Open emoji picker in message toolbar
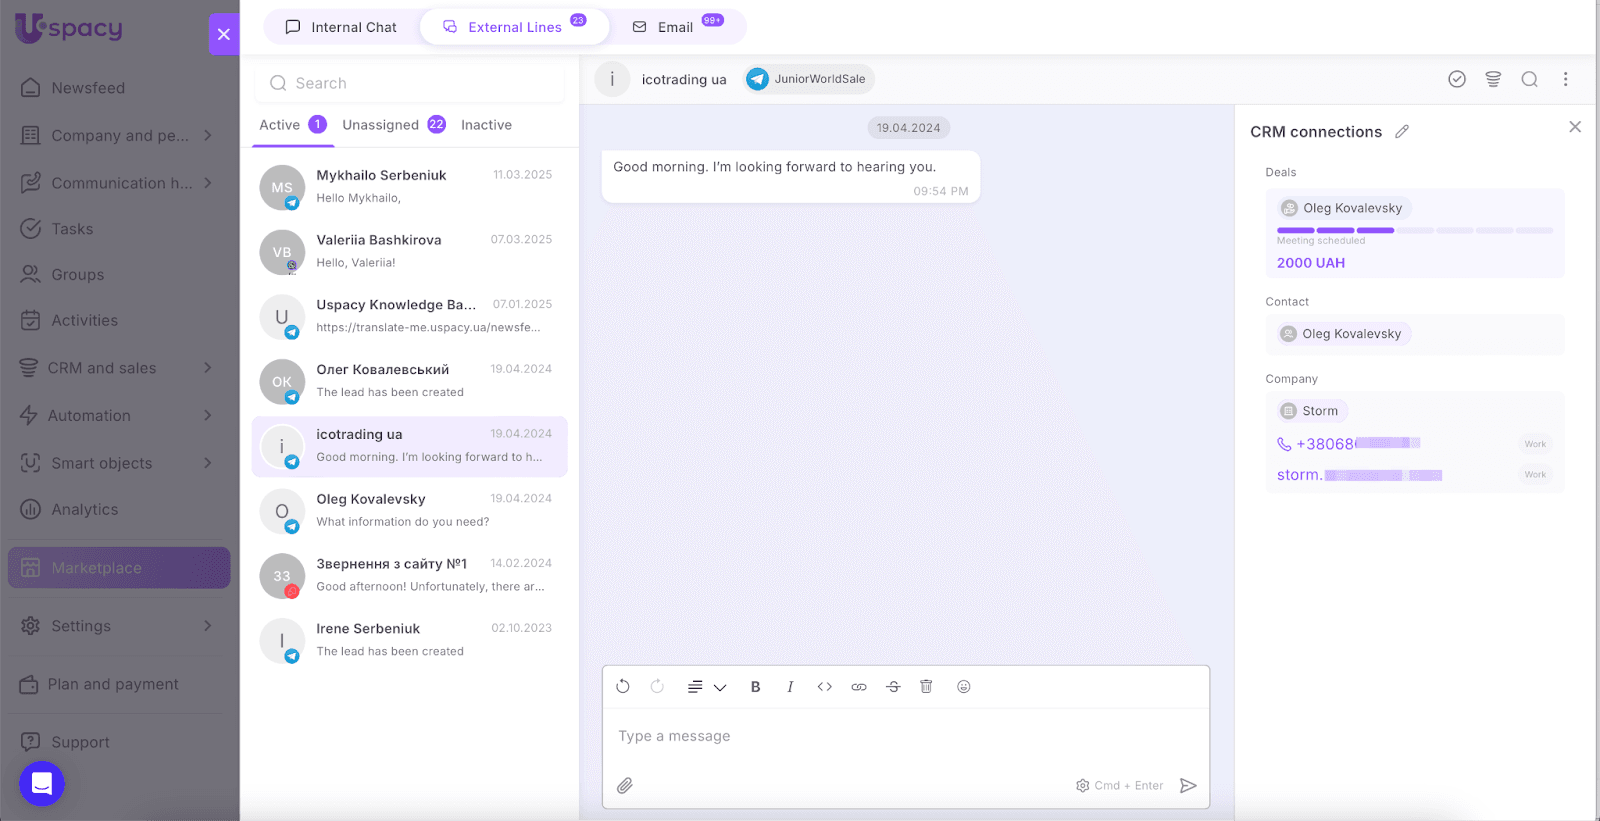Viewport: 1600px width, 821px height. click(x=964, y=687)
